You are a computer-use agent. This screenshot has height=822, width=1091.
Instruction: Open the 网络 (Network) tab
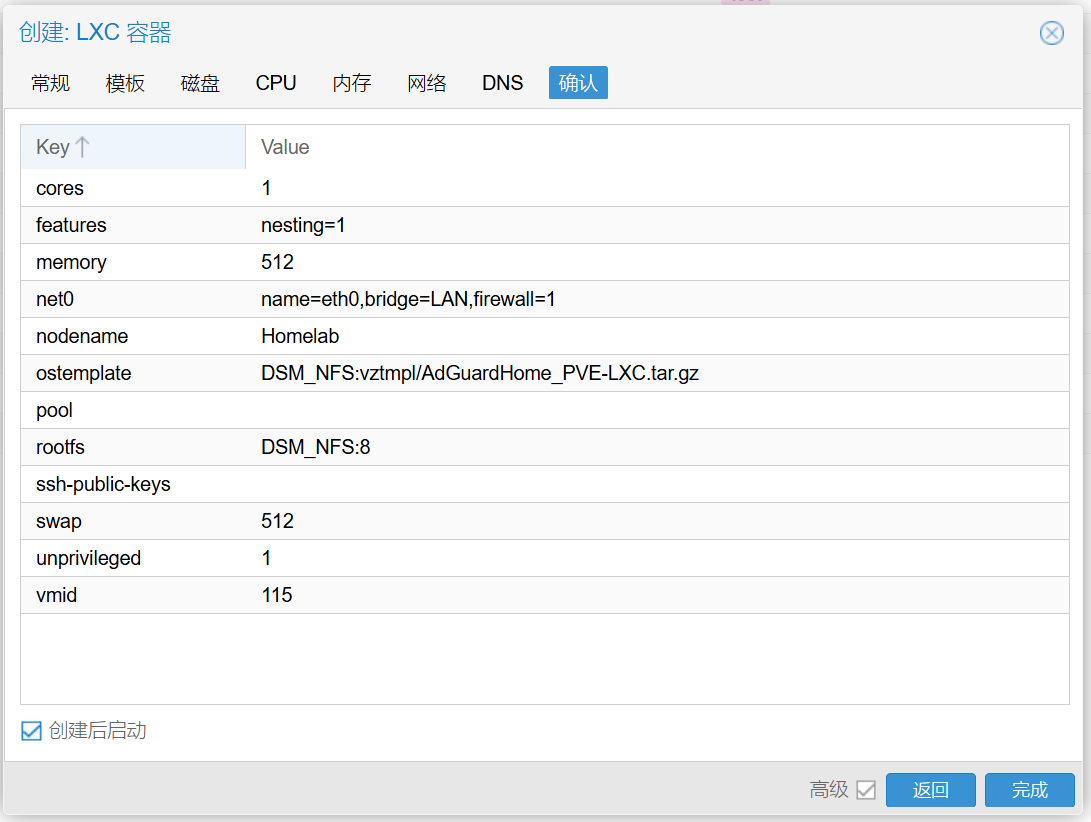427,84
